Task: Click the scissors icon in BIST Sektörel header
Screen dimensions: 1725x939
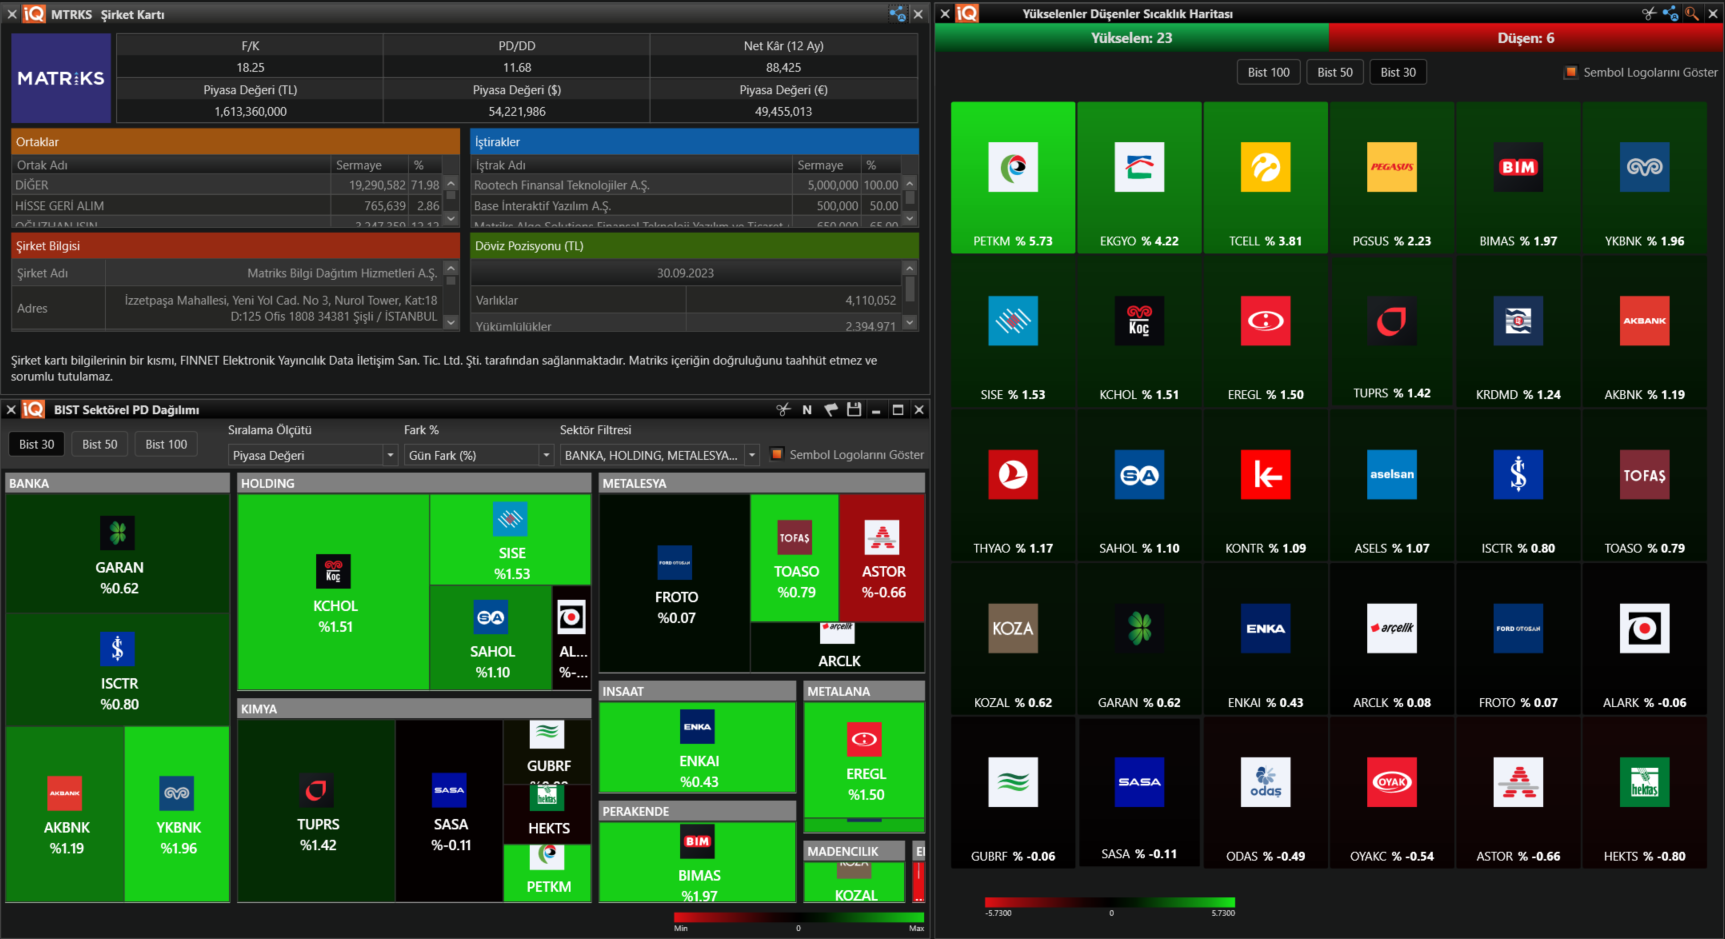Action: pyautogui.click(x=784, y=410)
